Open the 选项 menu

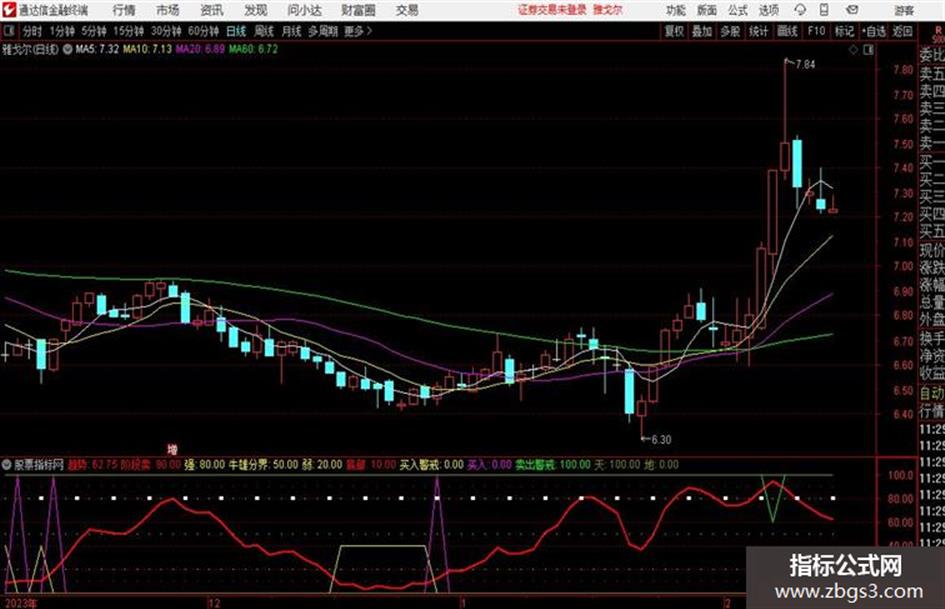coord(769,10)
